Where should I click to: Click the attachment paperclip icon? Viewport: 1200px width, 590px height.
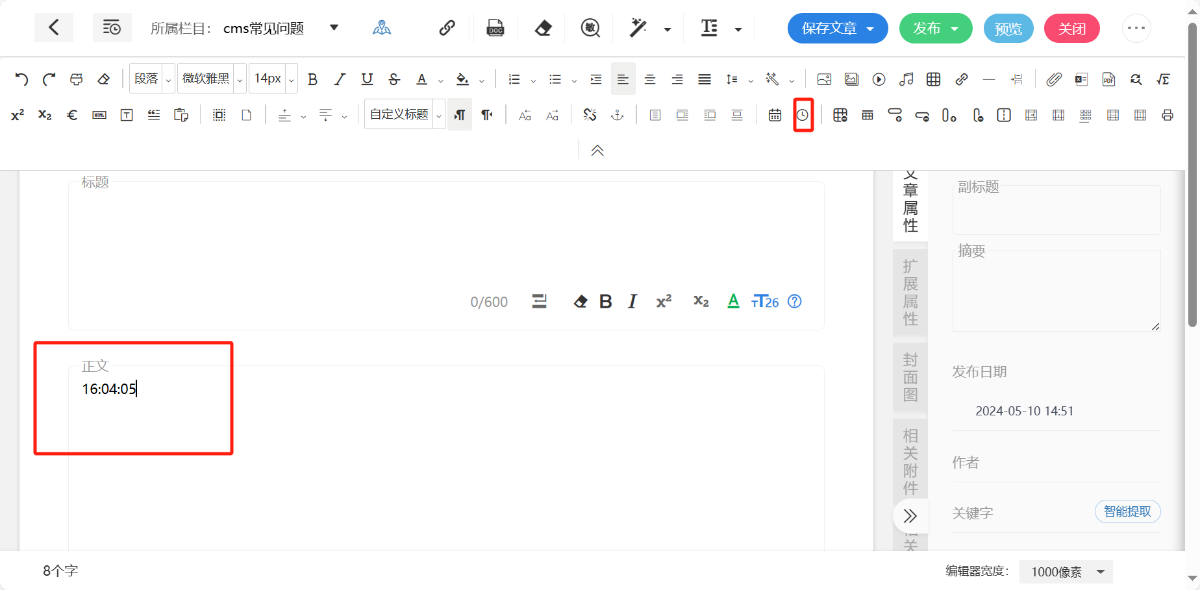(x=1054, y=79)
